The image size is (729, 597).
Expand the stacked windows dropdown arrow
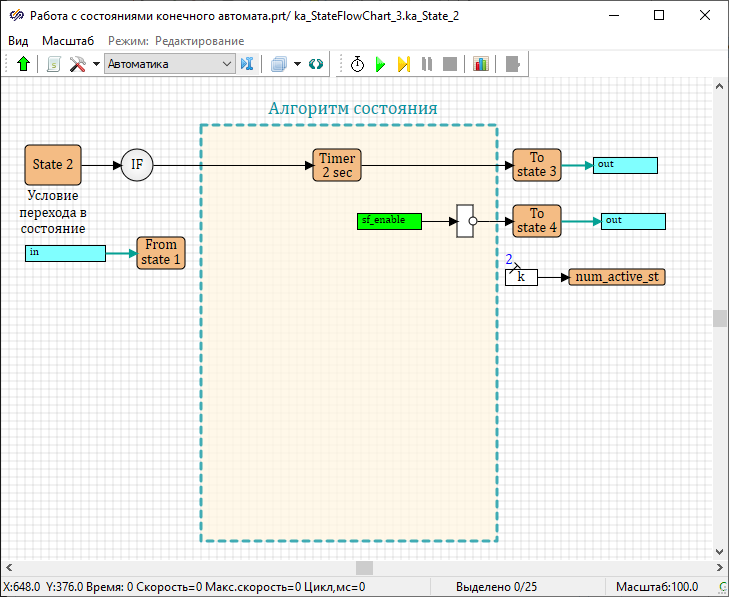(x=297, y=64)
